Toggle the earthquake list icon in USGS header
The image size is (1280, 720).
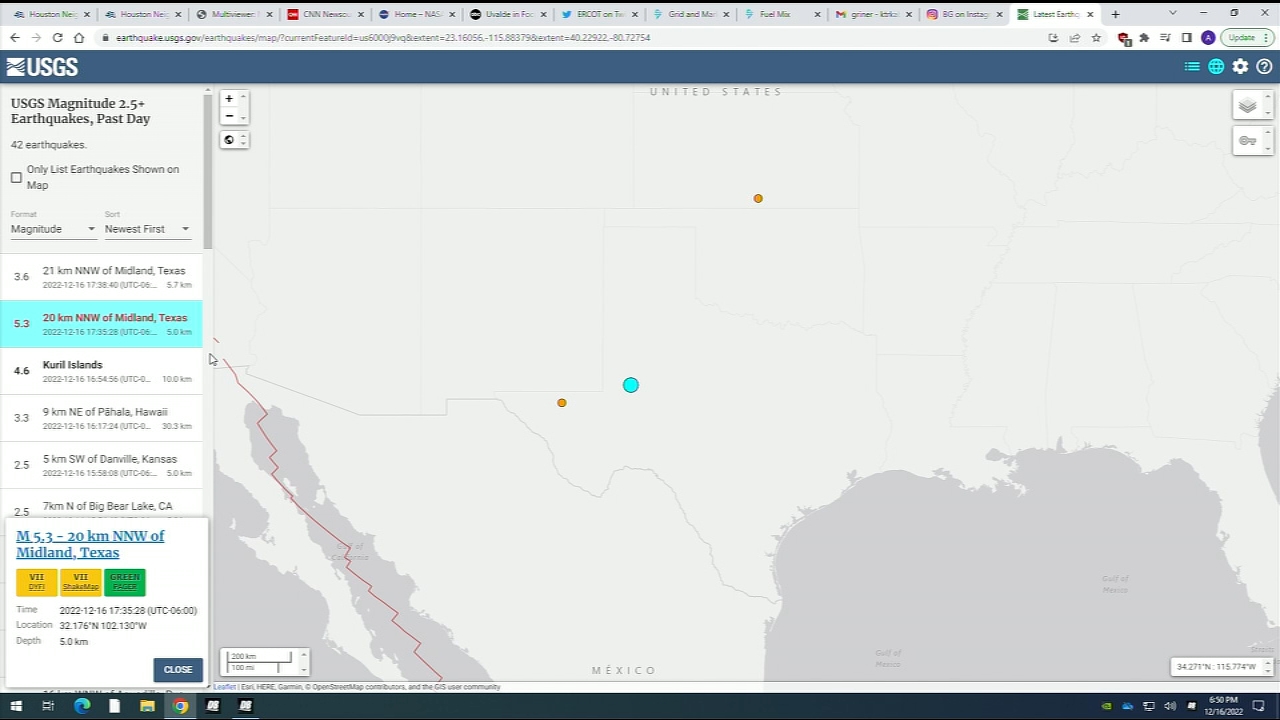[x=1192, y=67]
